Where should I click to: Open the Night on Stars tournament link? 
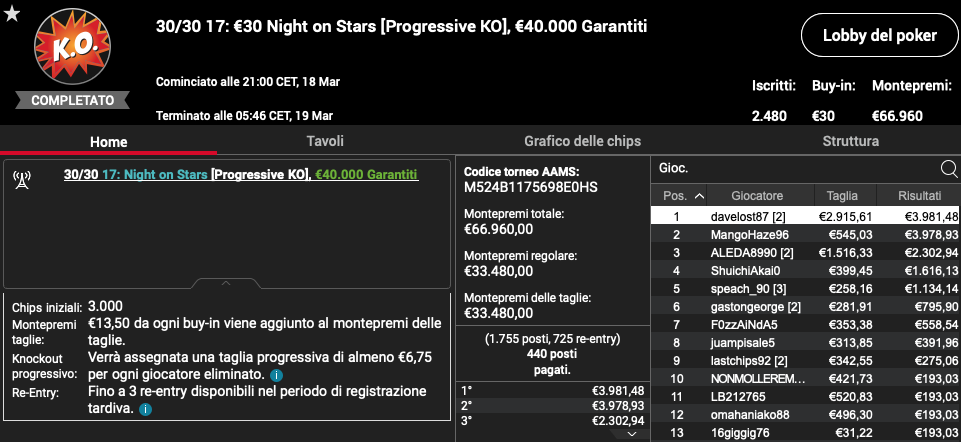pyautogui.click(x=154, y=175)
